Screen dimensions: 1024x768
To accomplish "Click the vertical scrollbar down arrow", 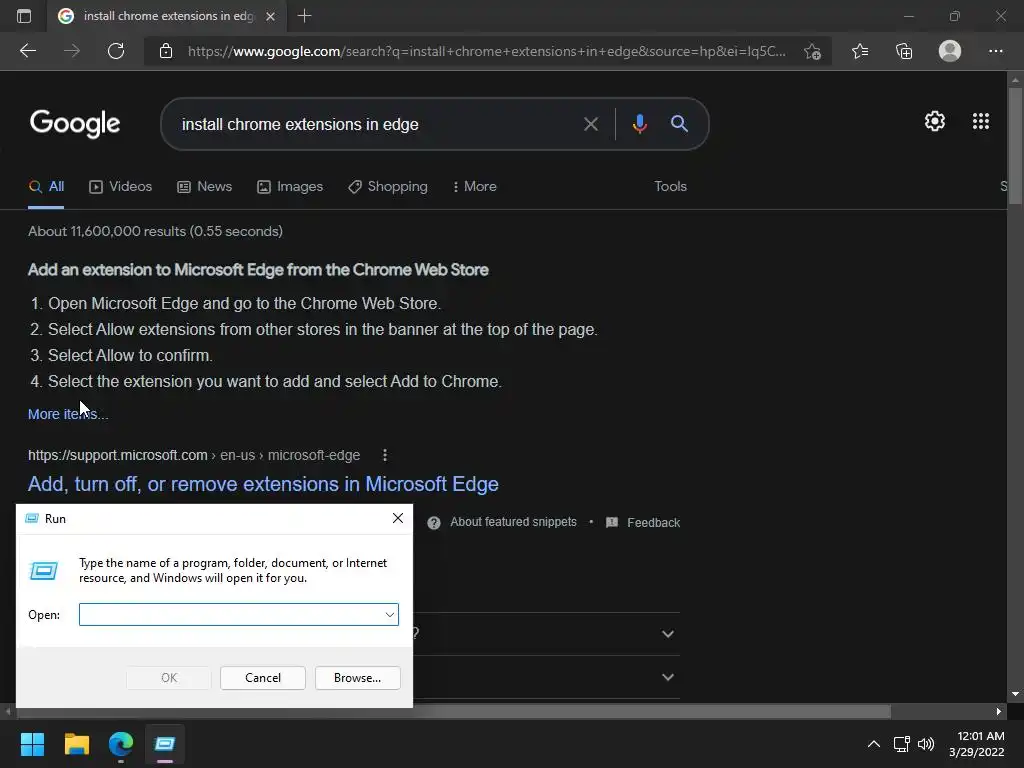I will 1015,694.
